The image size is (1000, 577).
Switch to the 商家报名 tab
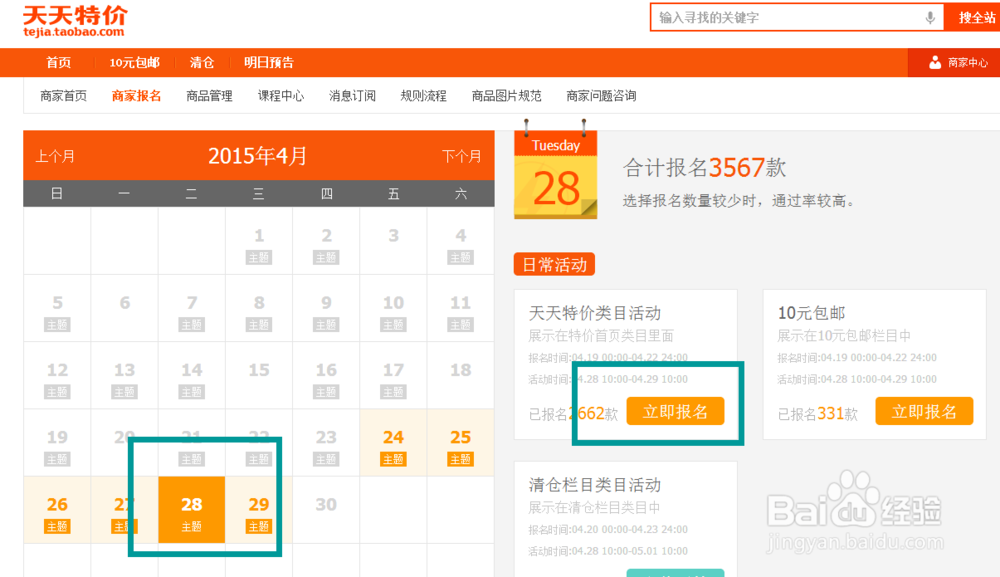tap(136, 96)
